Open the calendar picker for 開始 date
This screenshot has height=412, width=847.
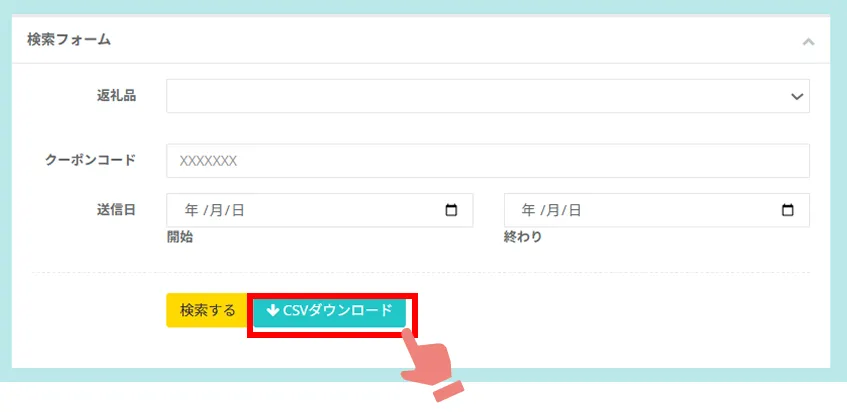click(451, 210)
